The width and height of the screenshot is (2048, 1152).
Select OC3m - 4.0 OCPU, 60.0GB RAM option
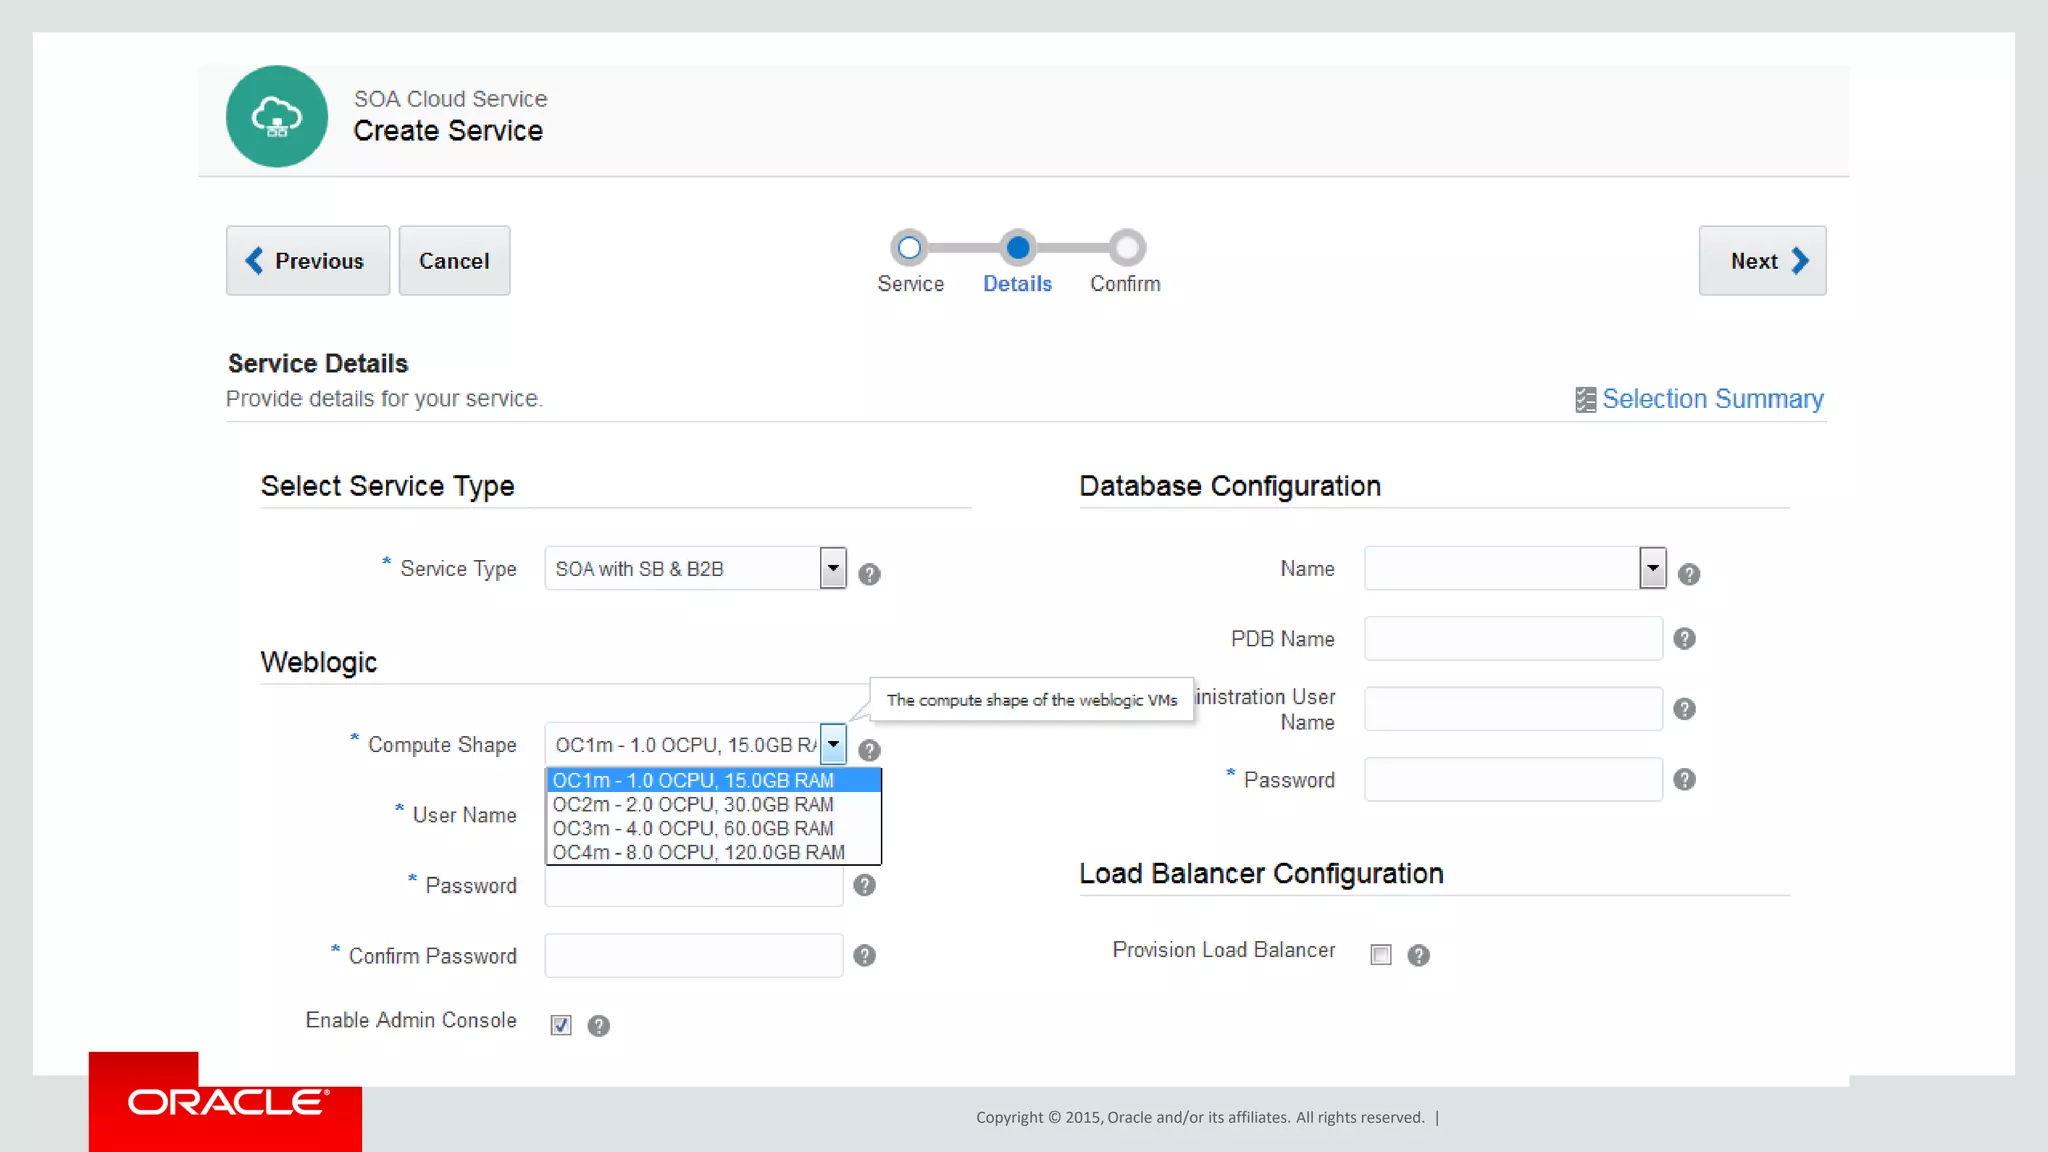(693, 828)
